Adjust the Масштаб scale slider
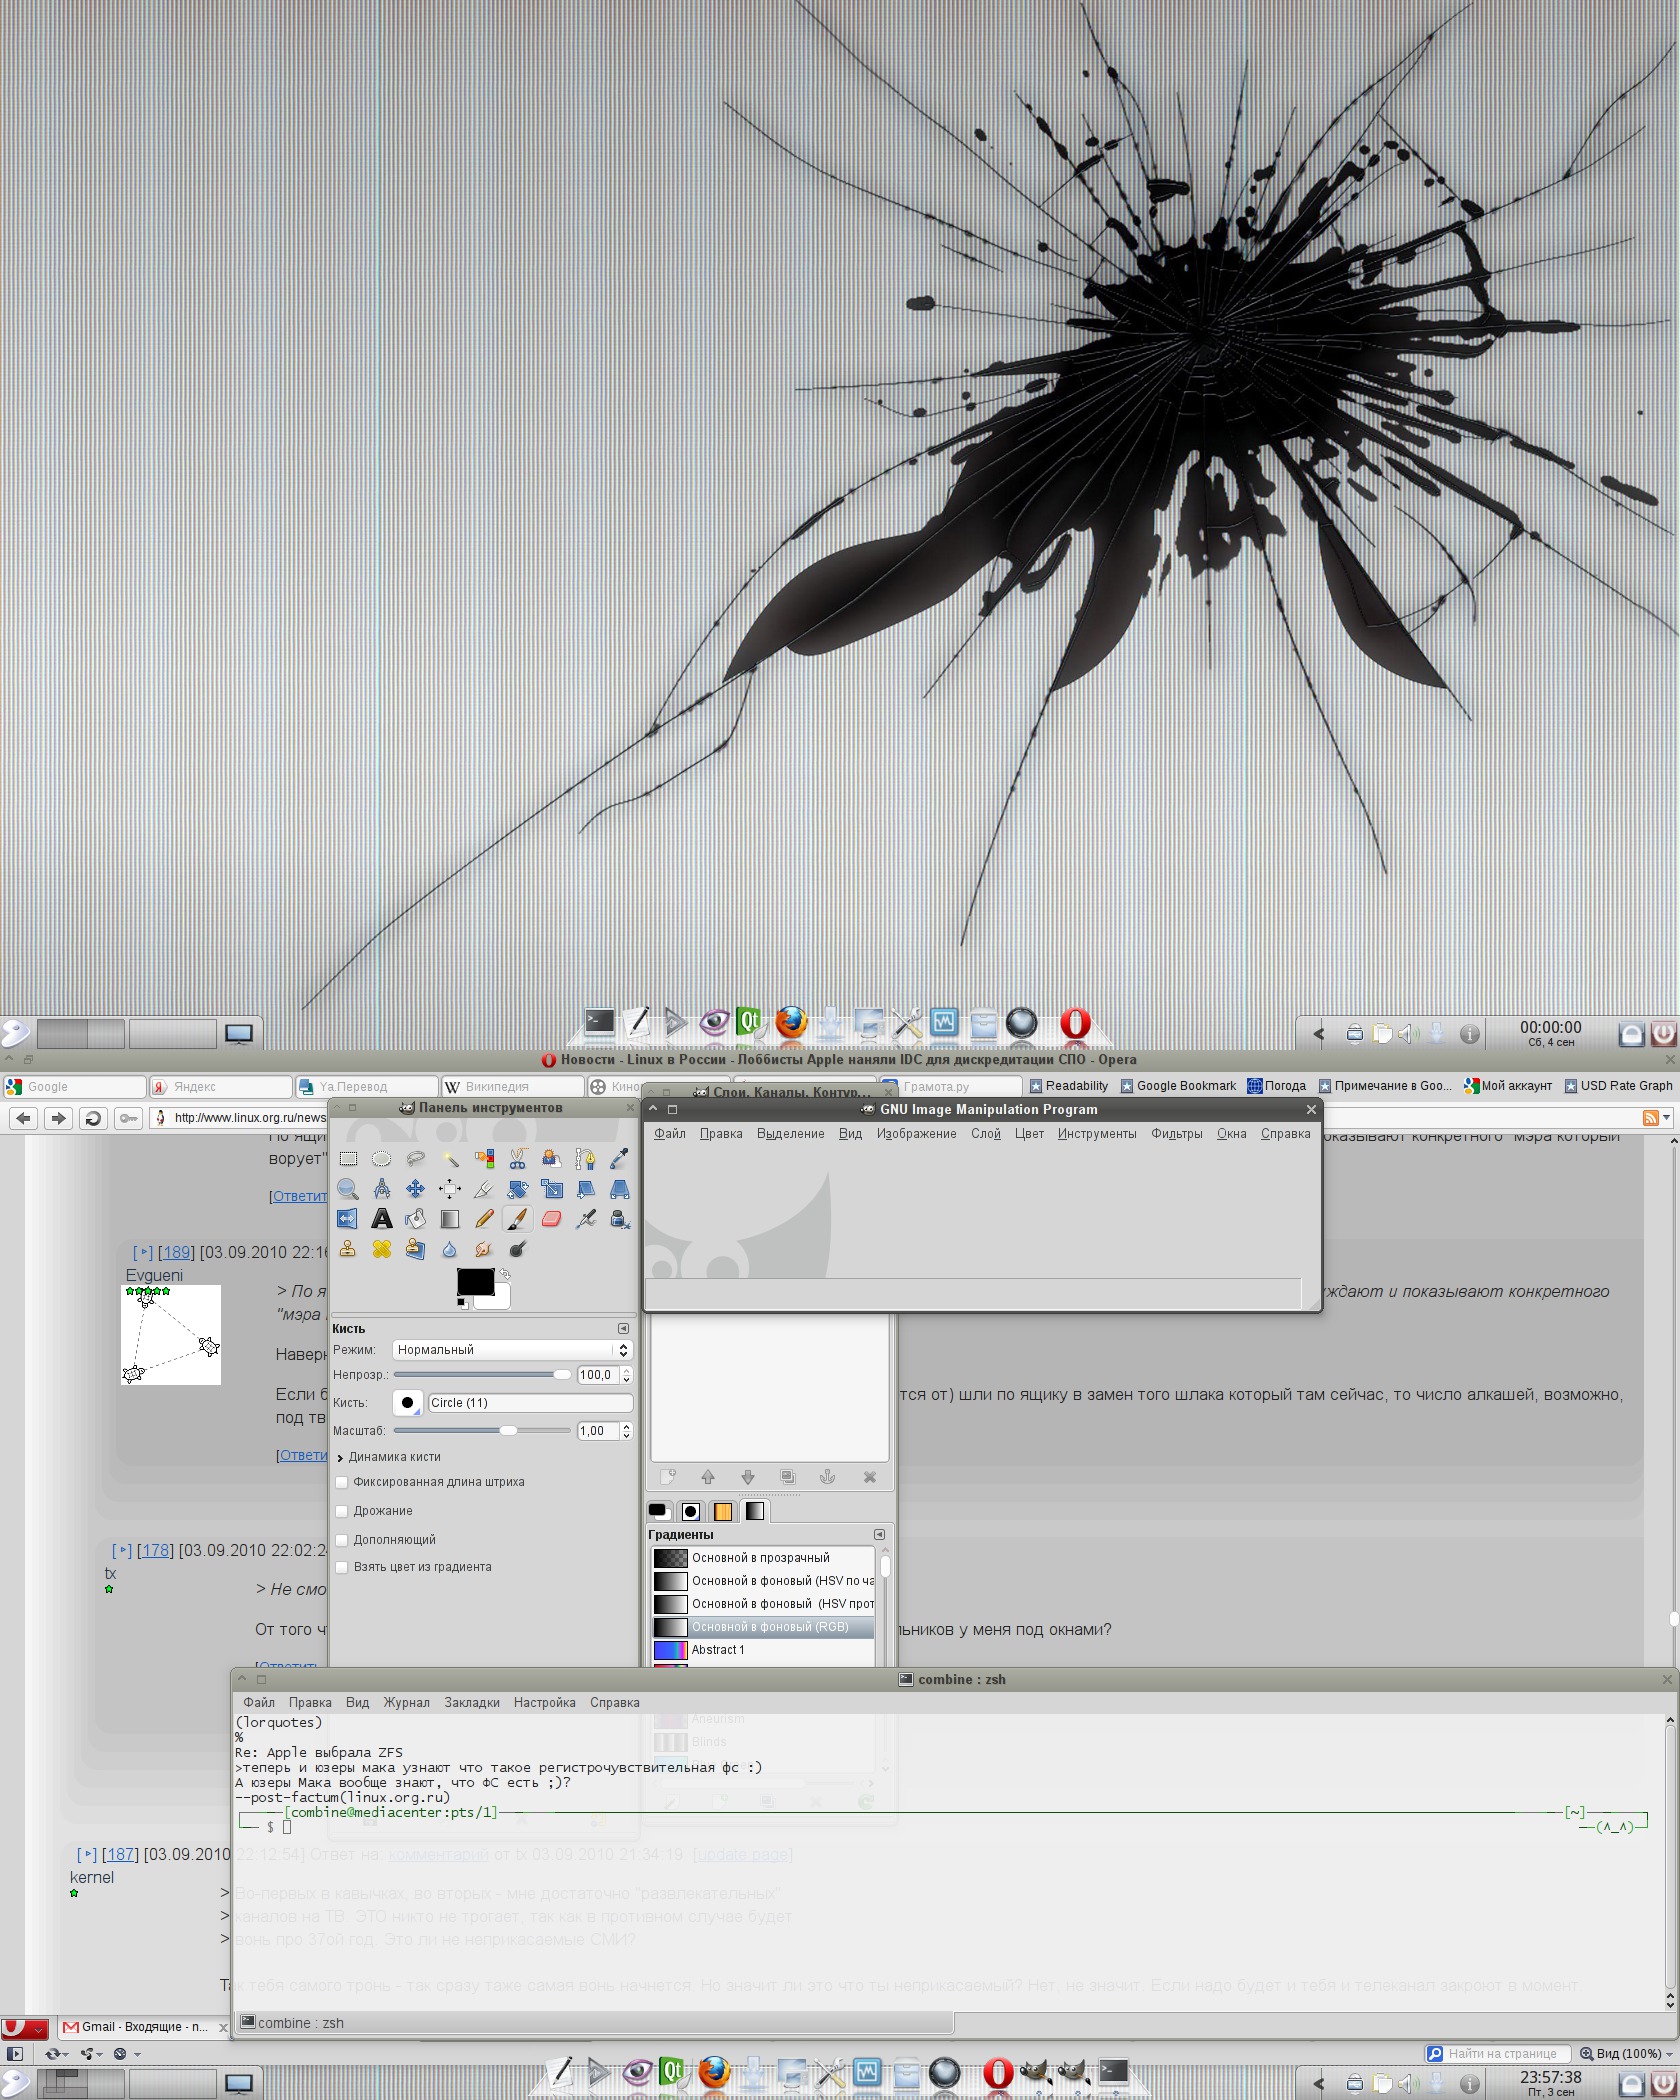 click(x=481, y=1431)
